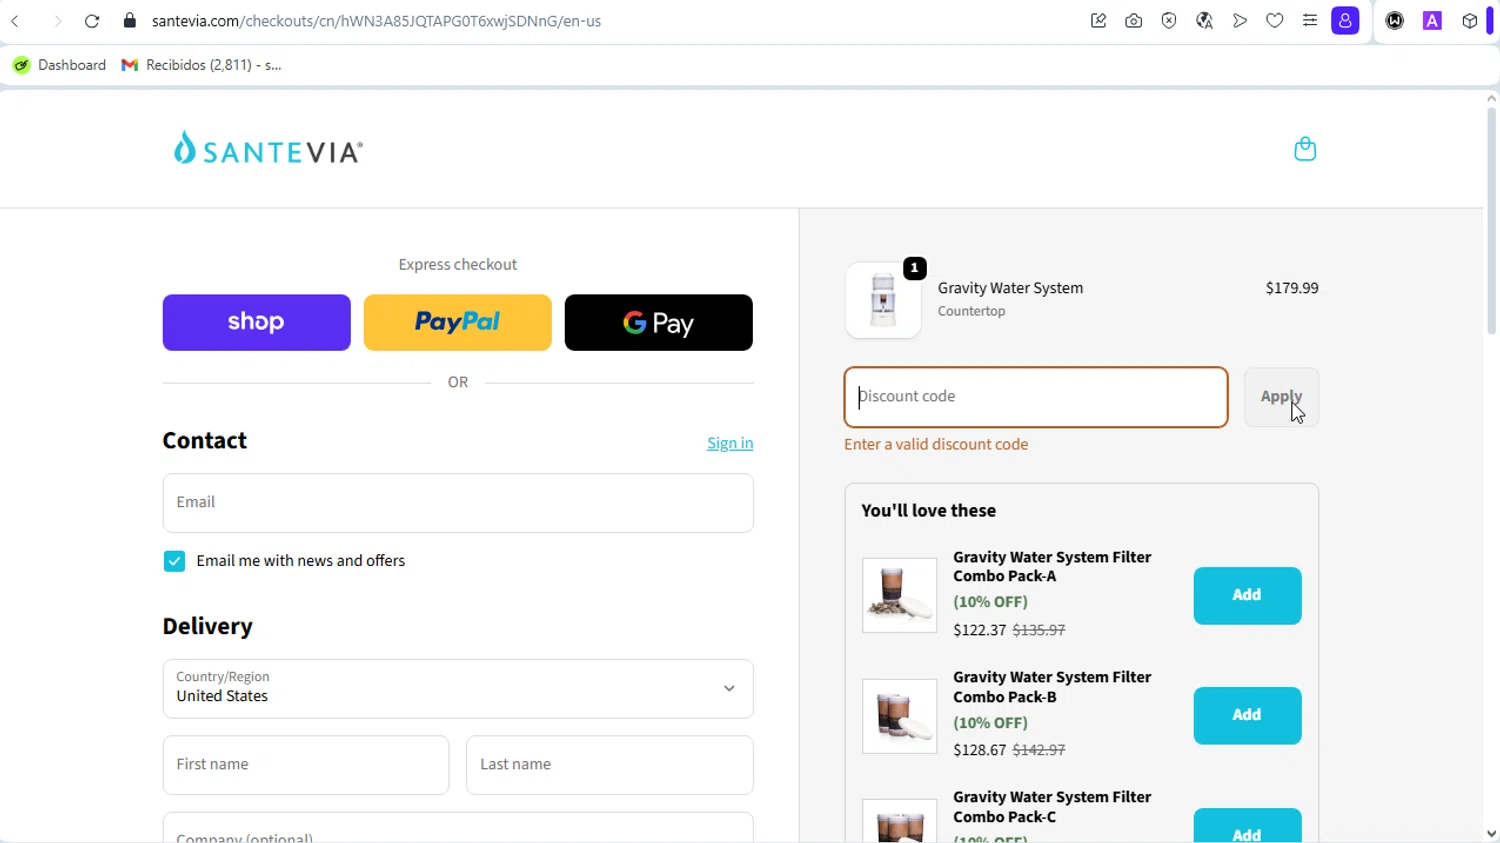Take a snapshot with the camera icon
Screen dimensions: 1500x843
pos(1133,21)
